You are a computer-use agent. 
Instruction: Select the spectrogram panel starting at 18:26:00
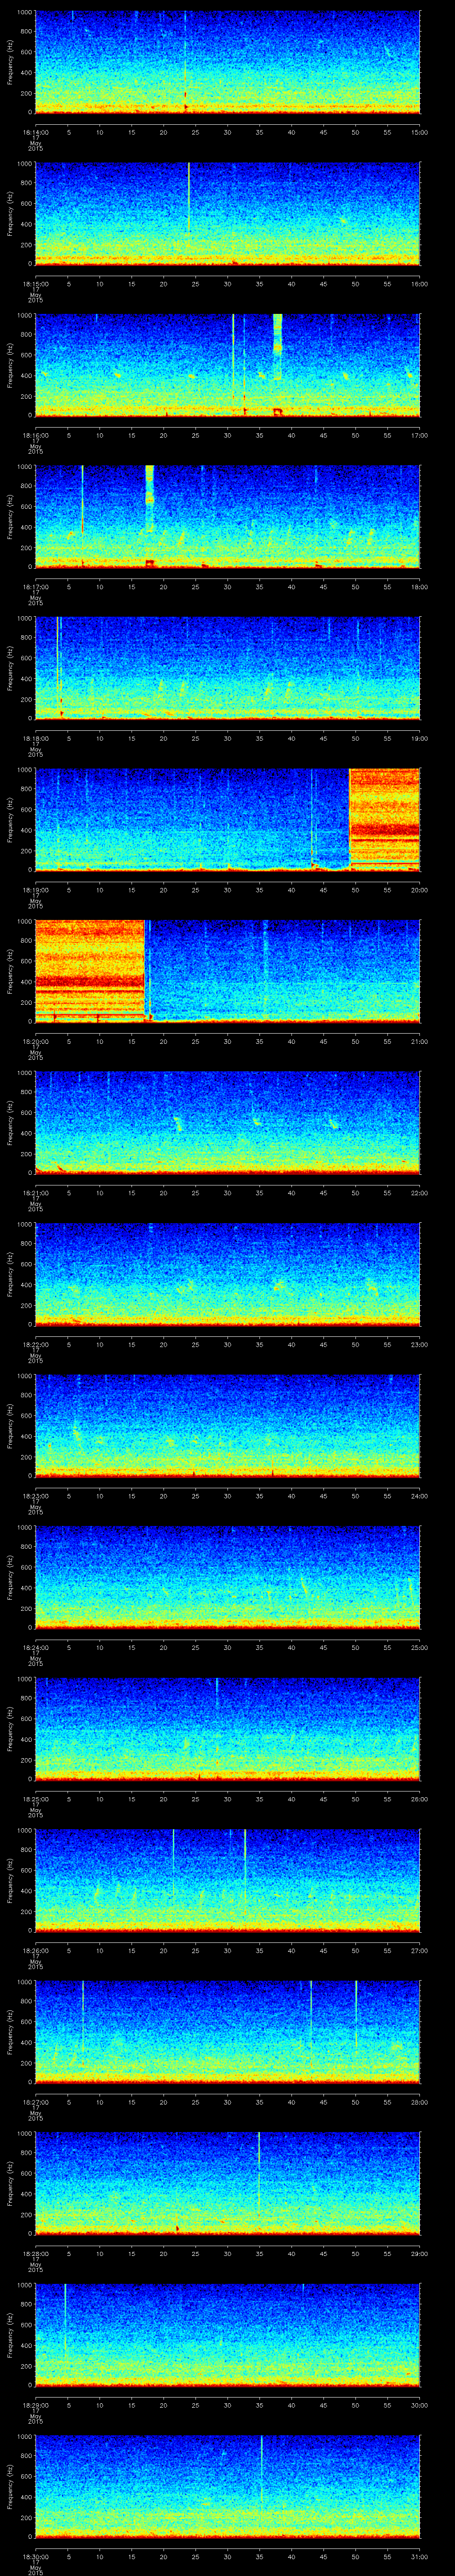[227, 1880]
